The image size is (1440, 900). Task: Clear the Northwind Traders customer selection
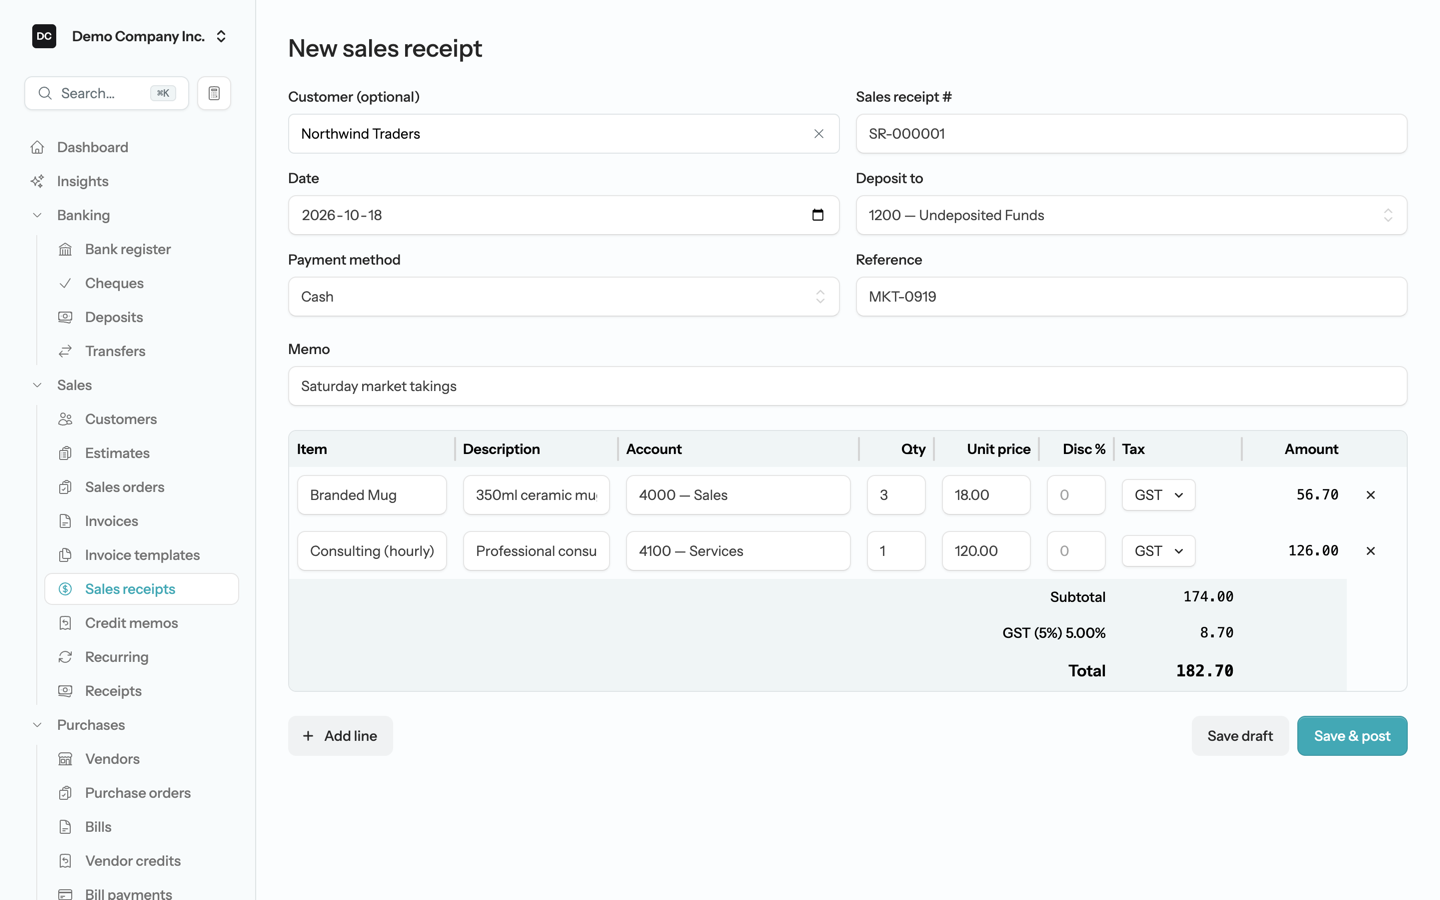[819, 134]
